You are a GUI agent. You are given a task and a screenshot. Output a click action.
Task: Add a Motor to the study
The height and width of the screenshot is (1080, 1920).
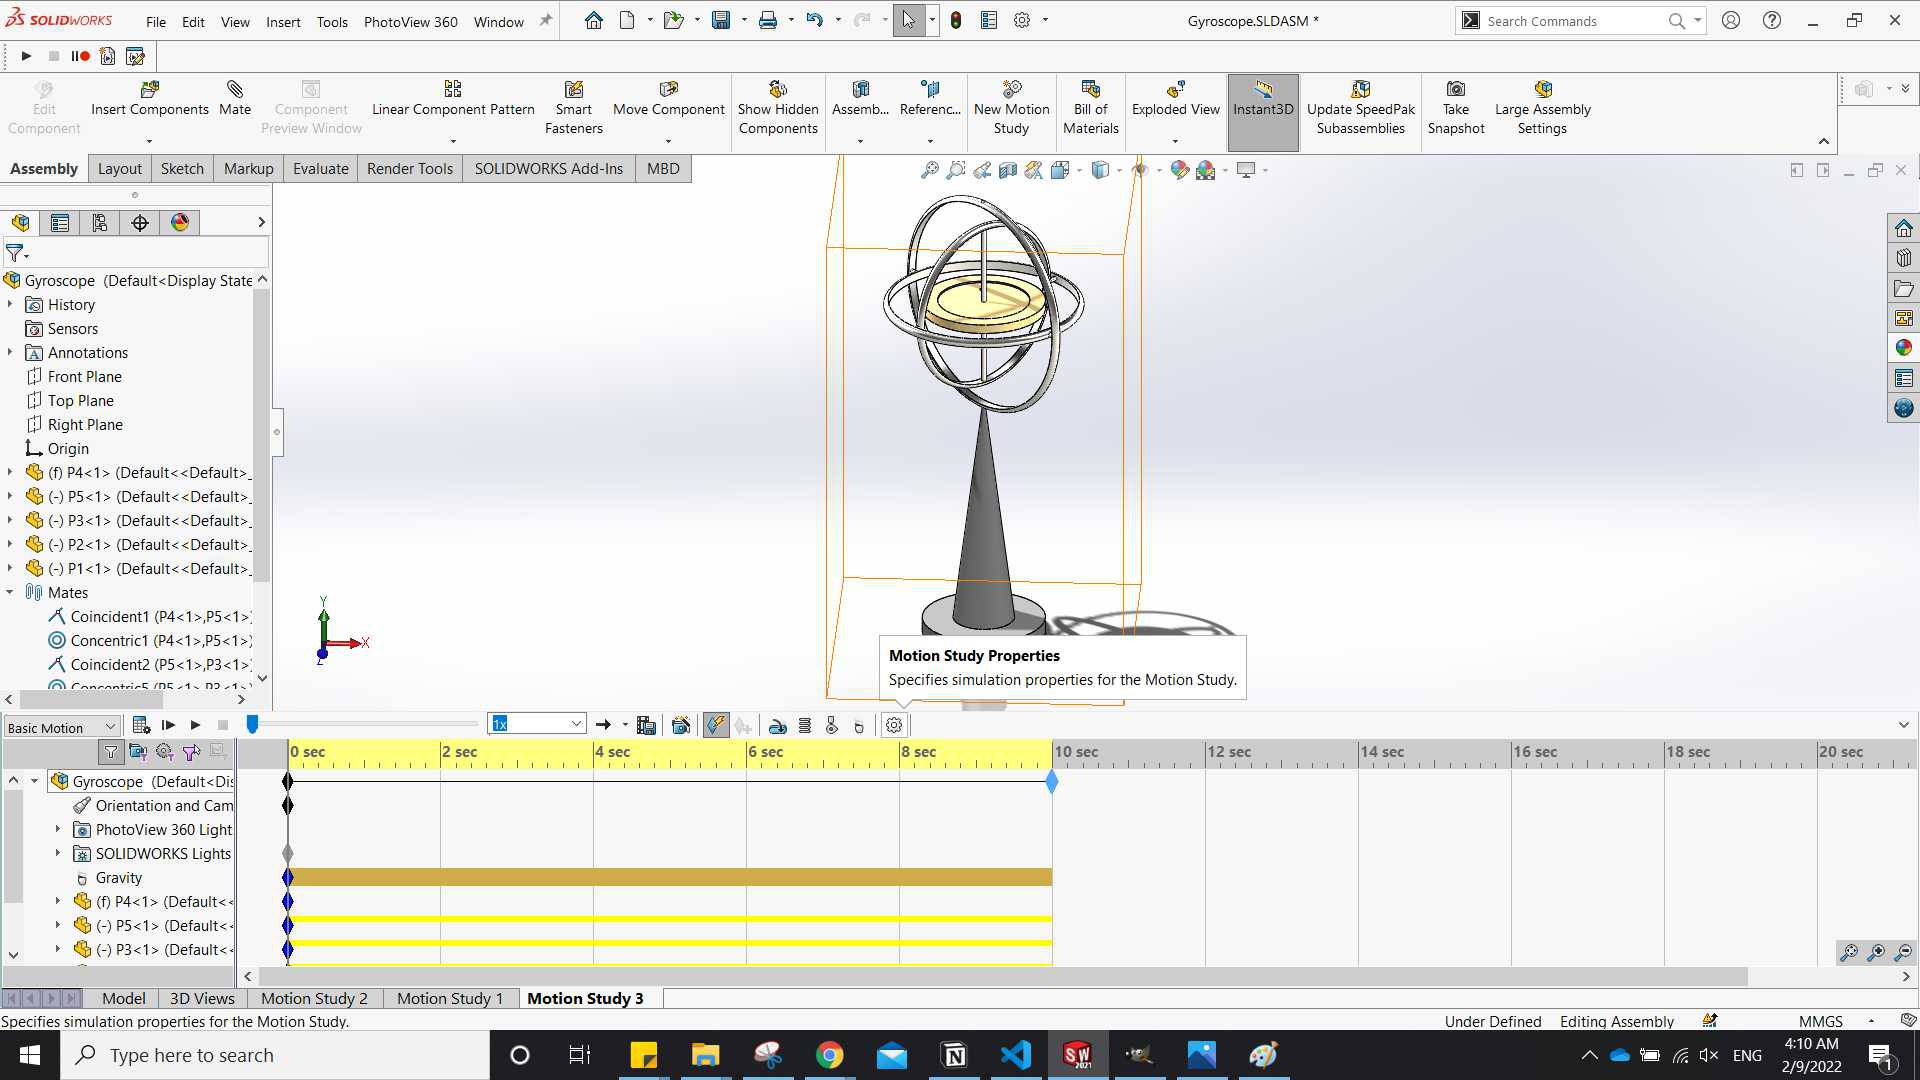778,726
